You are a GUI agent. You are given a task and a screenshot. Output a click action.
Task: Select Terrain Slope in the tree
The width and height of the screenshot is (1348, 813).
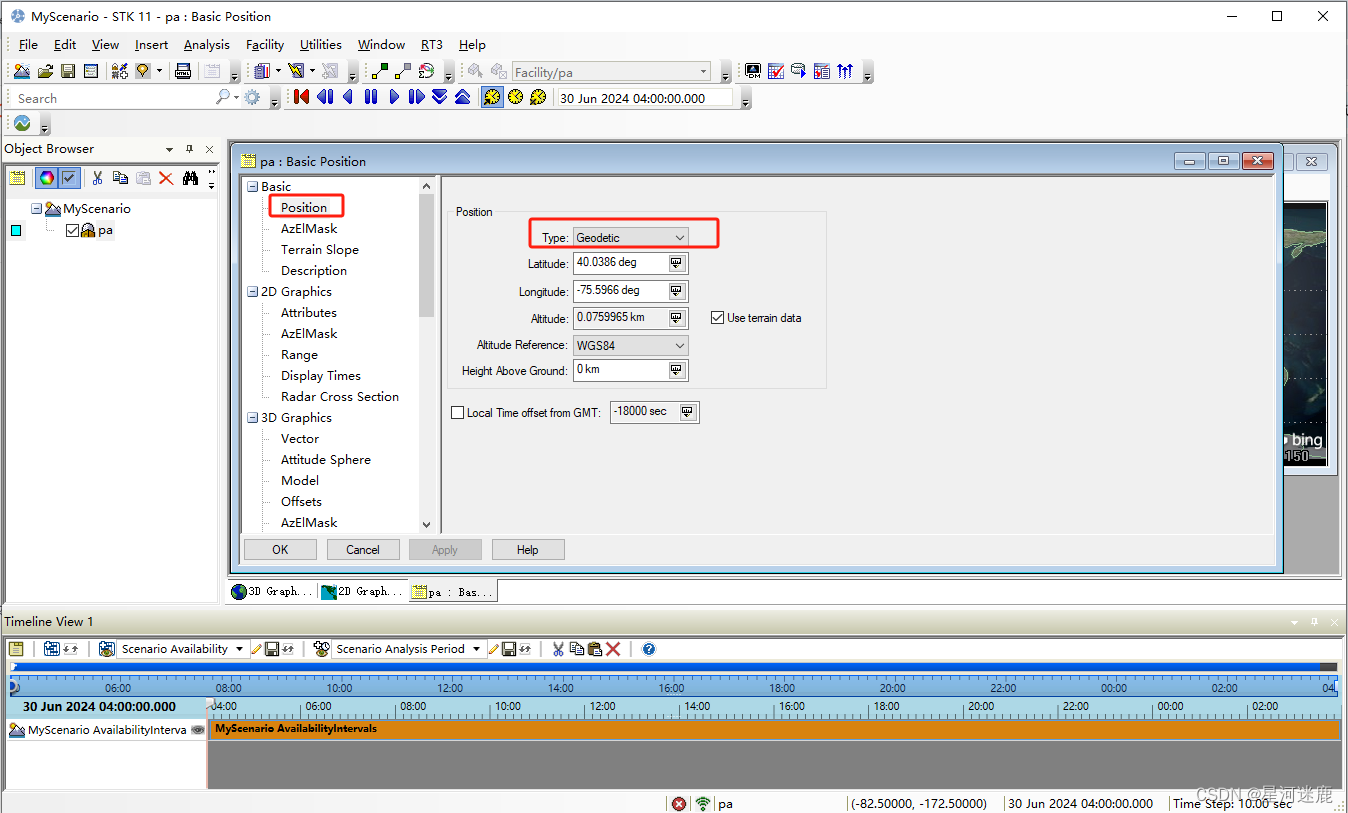(319, 250)
